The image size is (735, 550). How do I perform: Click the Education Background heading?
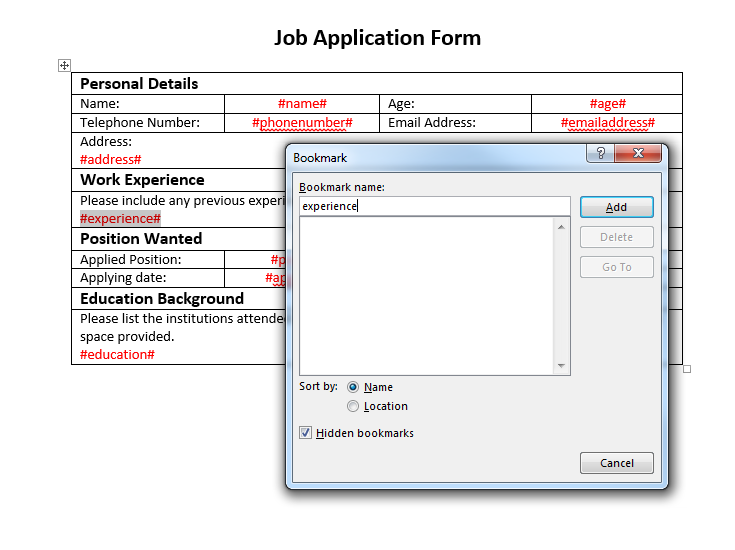pos(162,299)
